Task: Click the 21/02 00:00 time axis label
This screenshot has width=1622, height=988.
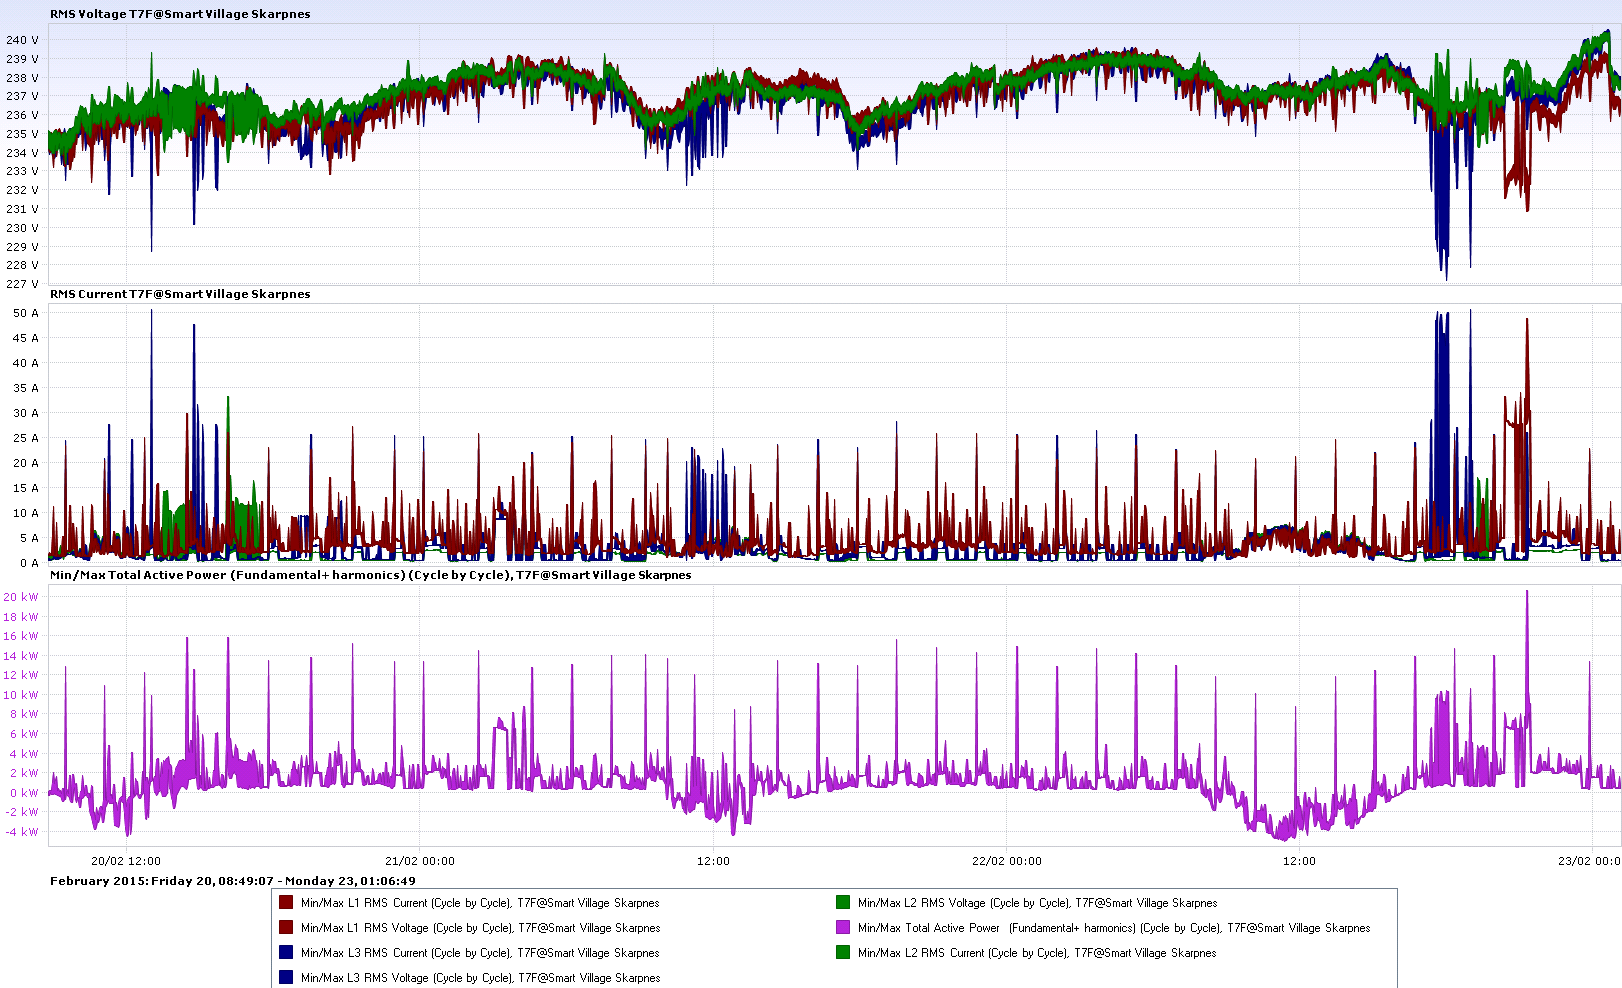Action: point(419,861)
